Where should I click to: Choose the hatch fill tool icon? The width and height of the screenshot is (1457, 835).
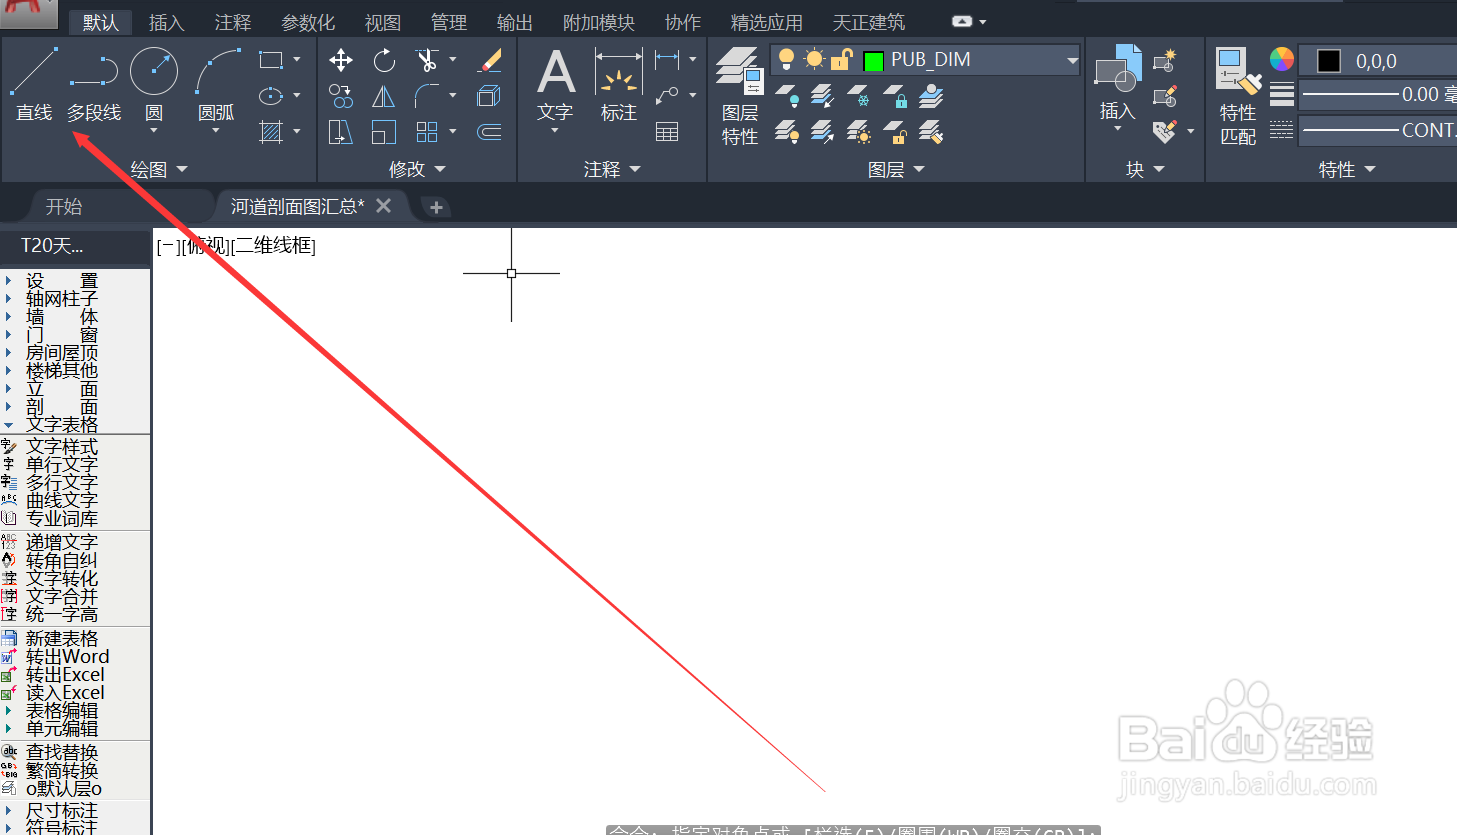270,132
